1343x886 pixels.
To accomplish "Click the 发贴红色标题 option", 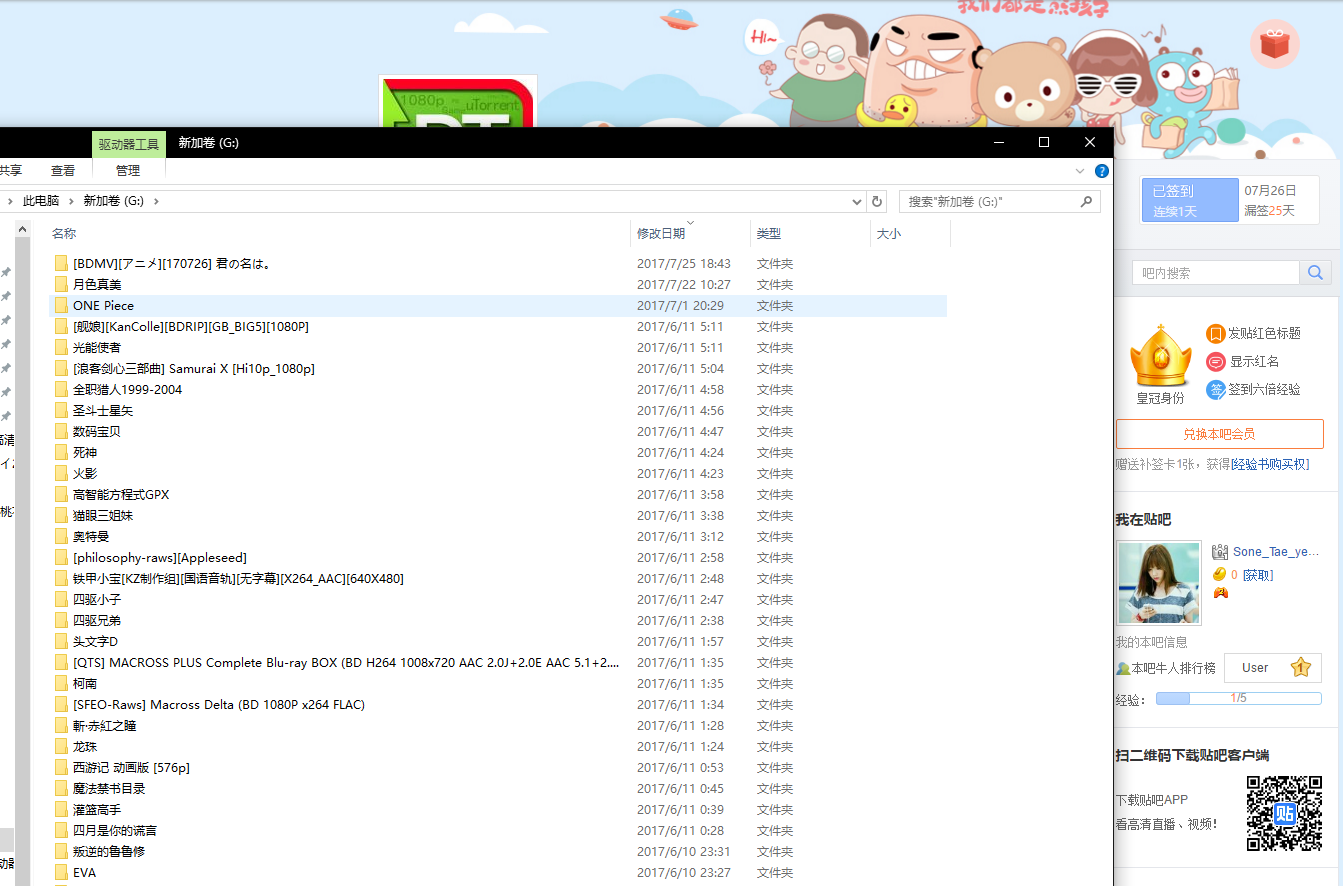I will click(x=1254, y=333).
